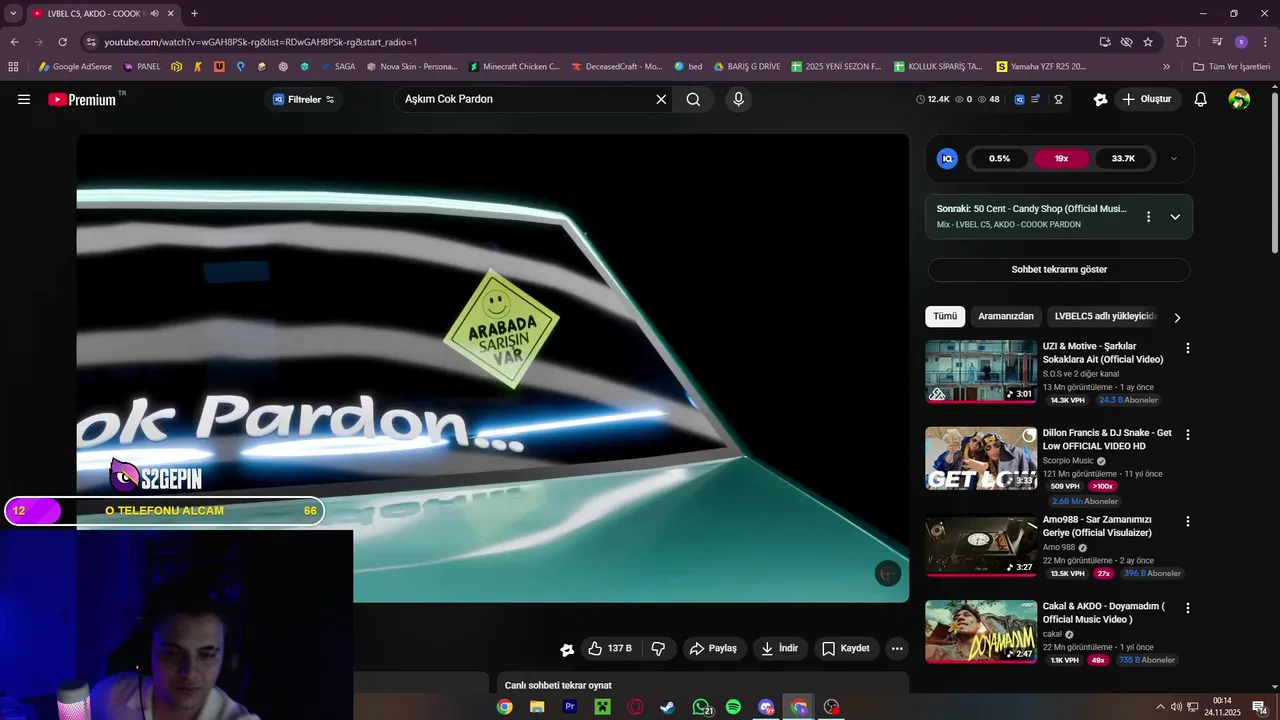Click the vidIQ round logo in score panel
1280x720 pixels.
click(x=947, y=158)
